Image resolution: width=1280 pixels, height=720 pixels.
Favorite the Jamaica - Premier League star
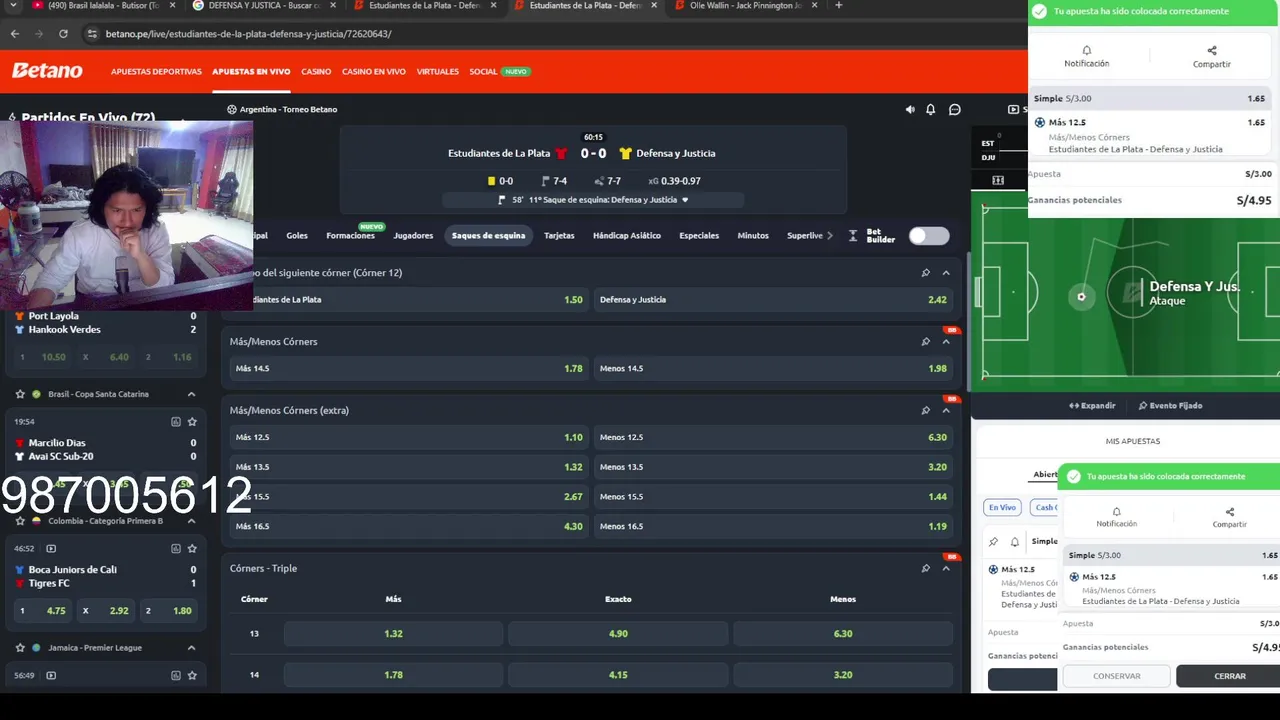click(x=20, y=648)
